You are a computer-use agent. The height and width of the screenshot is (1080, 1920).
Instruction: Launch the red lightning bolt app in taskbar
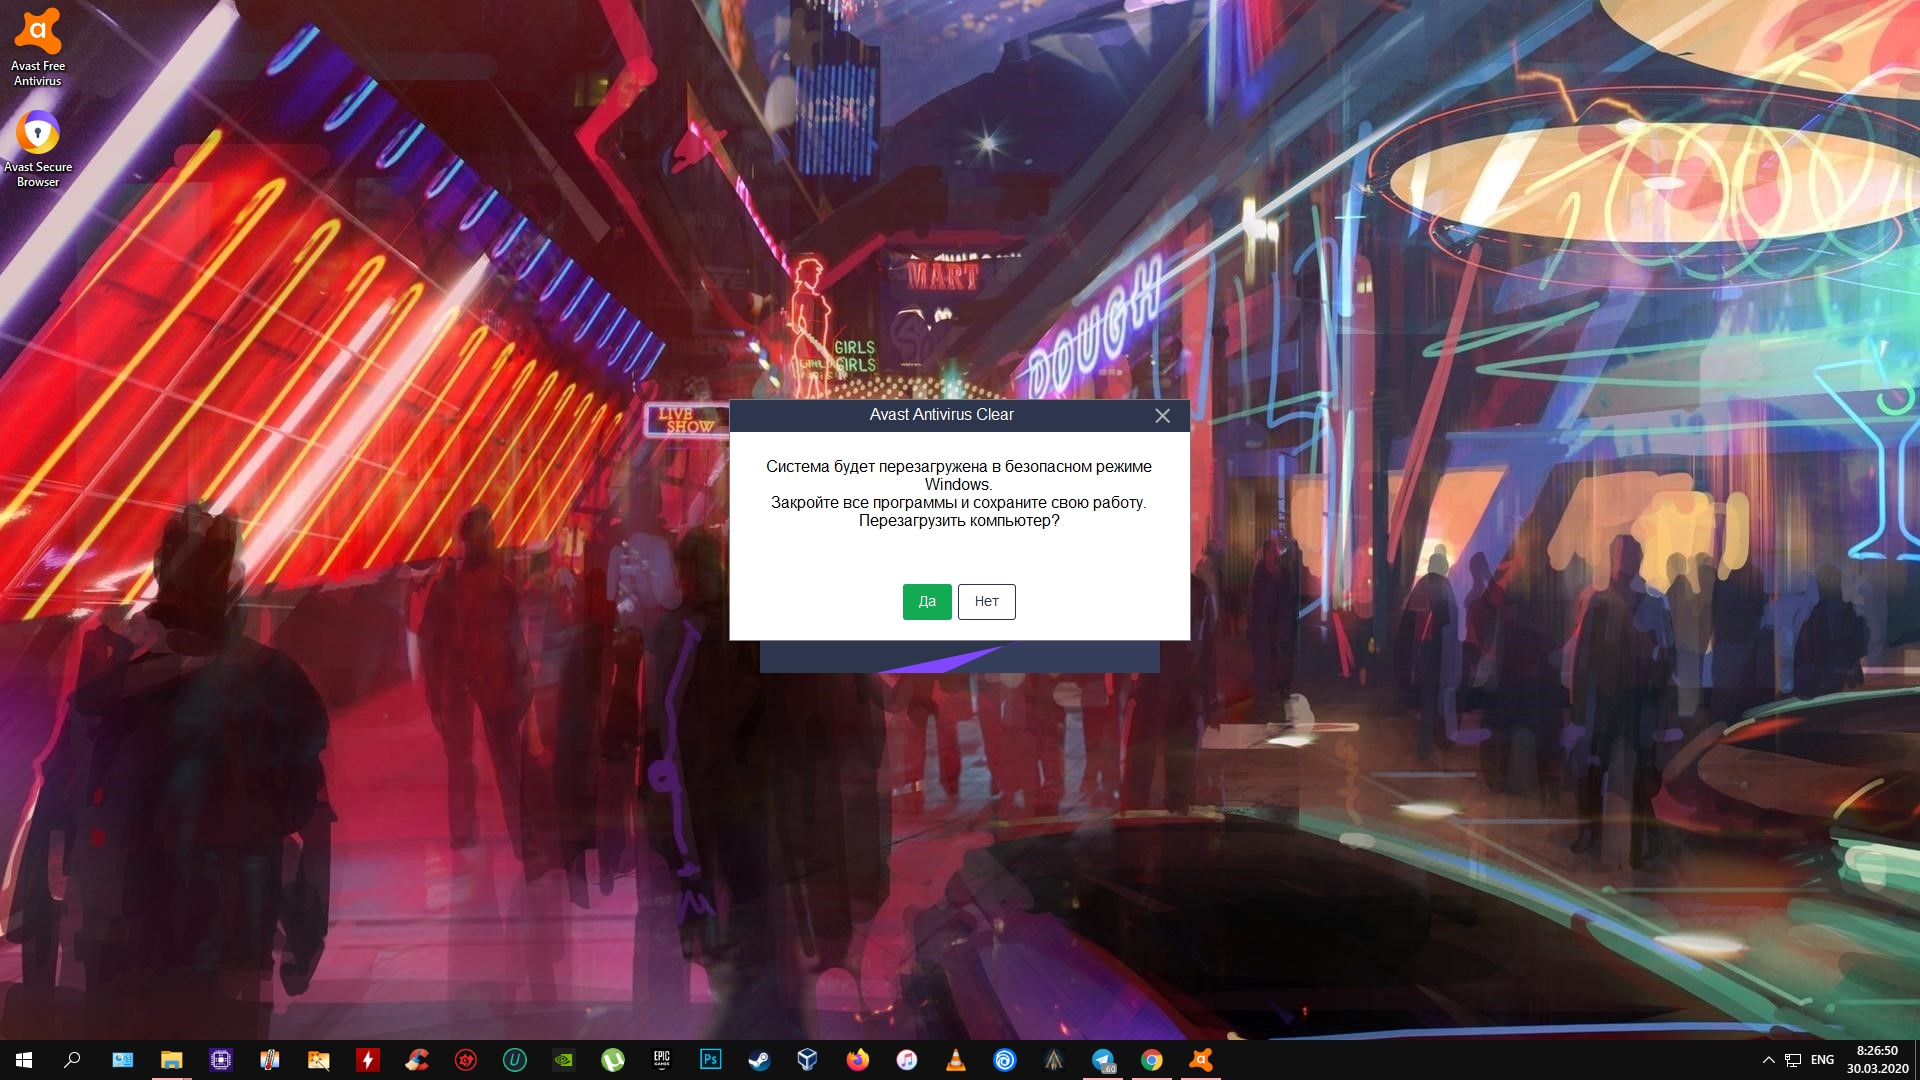[x=368, y=1060]
